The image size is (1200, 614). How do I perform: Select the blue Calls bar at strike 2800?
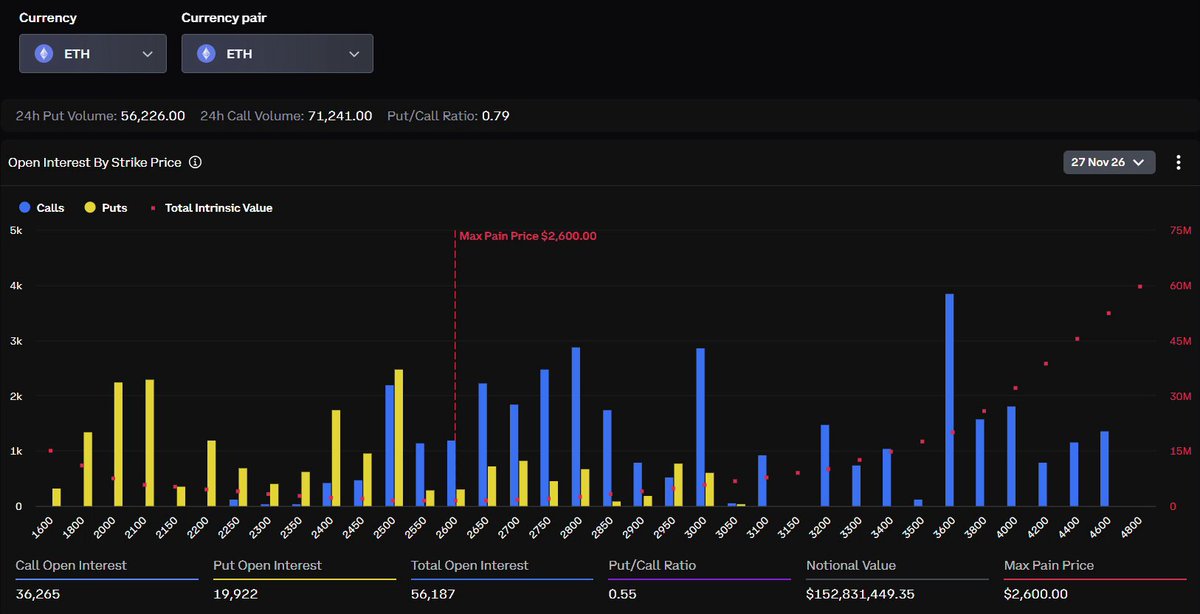(x=576, y=427)
